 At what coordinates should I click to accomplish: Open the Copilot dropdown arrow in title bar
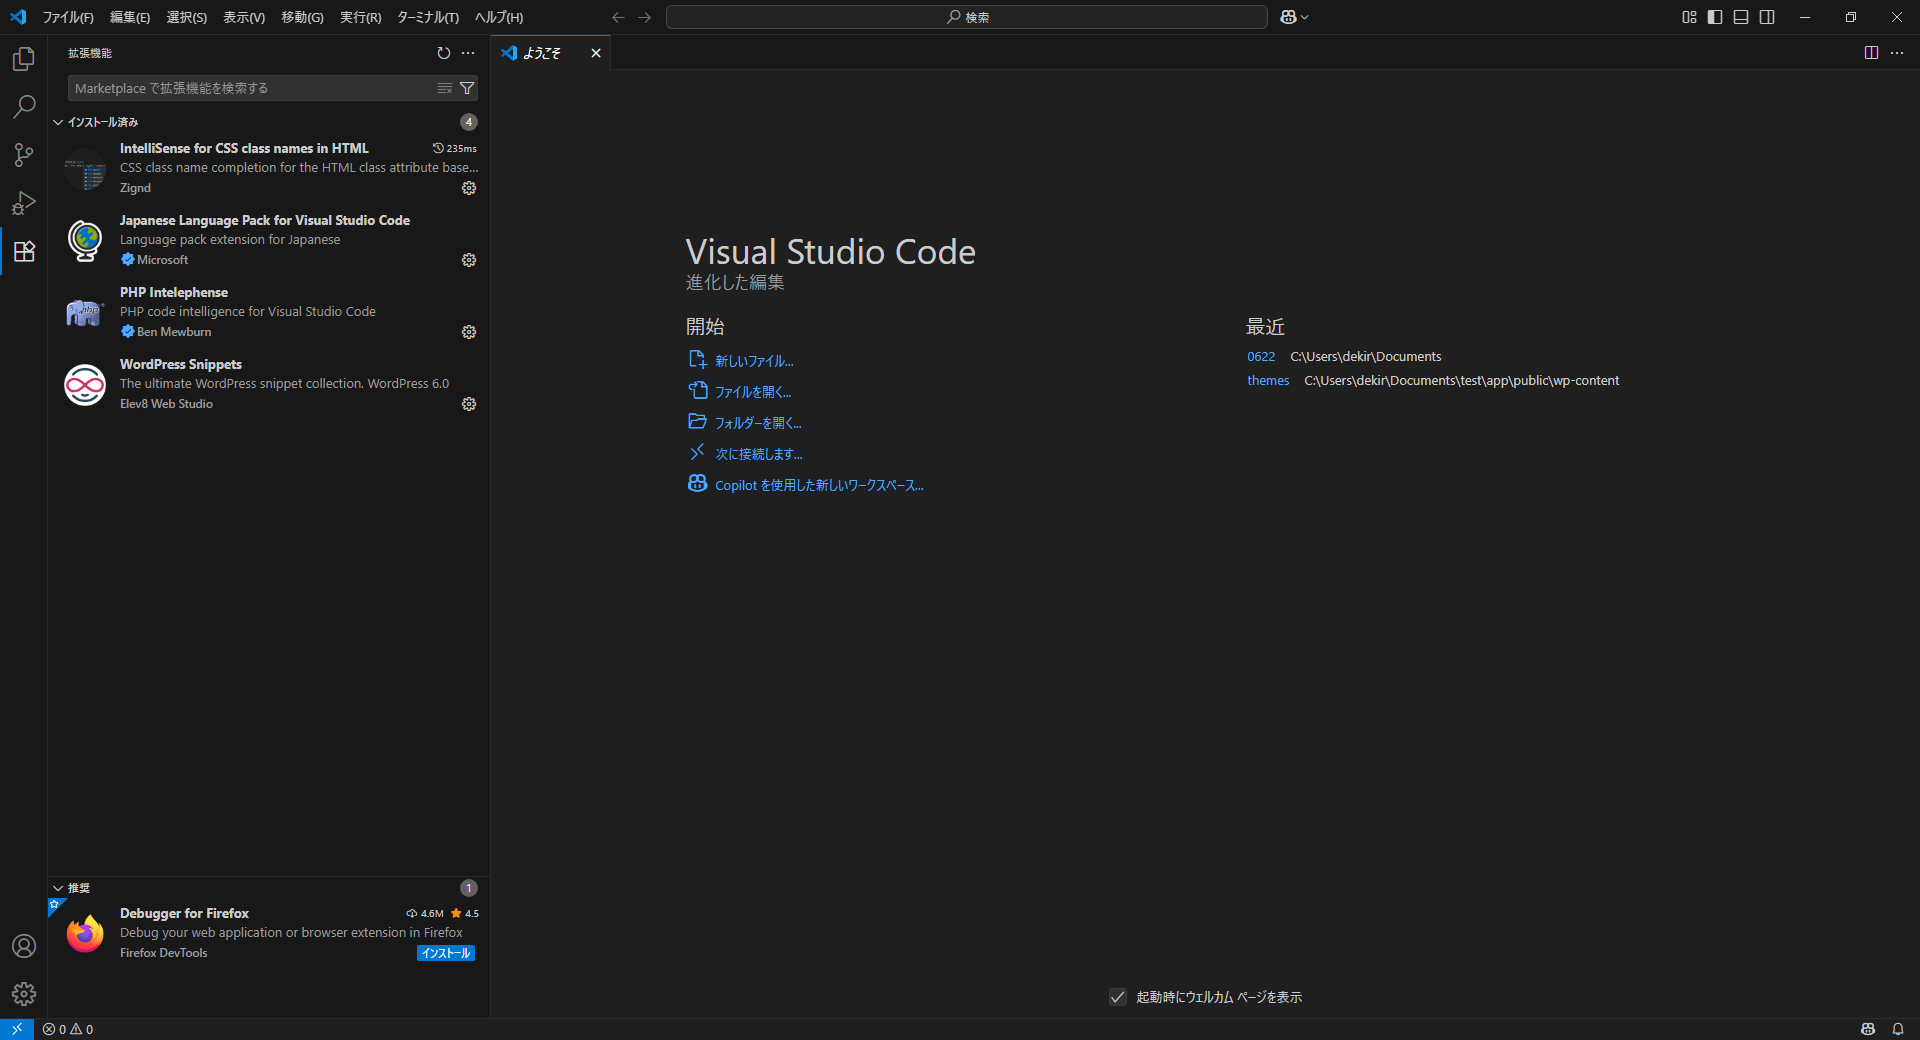[1304, 17]
